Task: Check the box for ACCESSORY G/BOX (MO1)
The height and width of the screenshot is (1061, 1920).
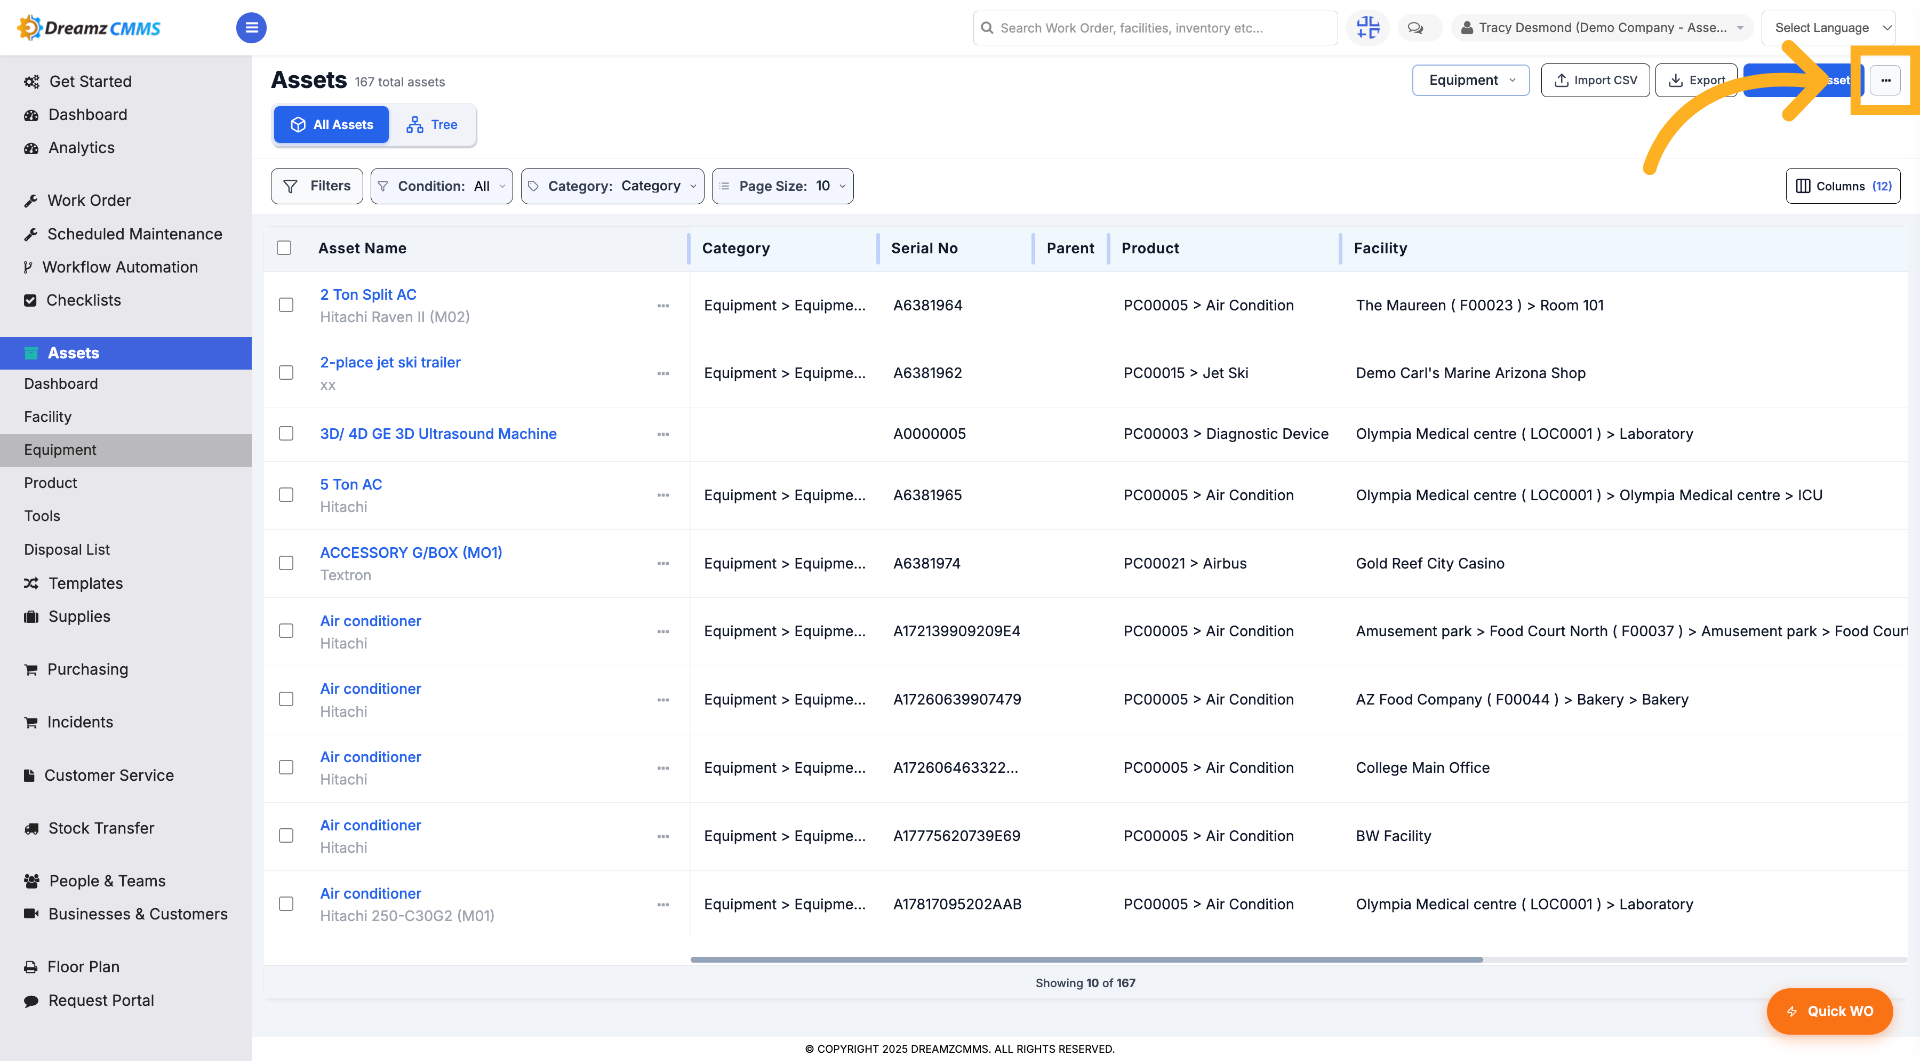Action: 286,563
